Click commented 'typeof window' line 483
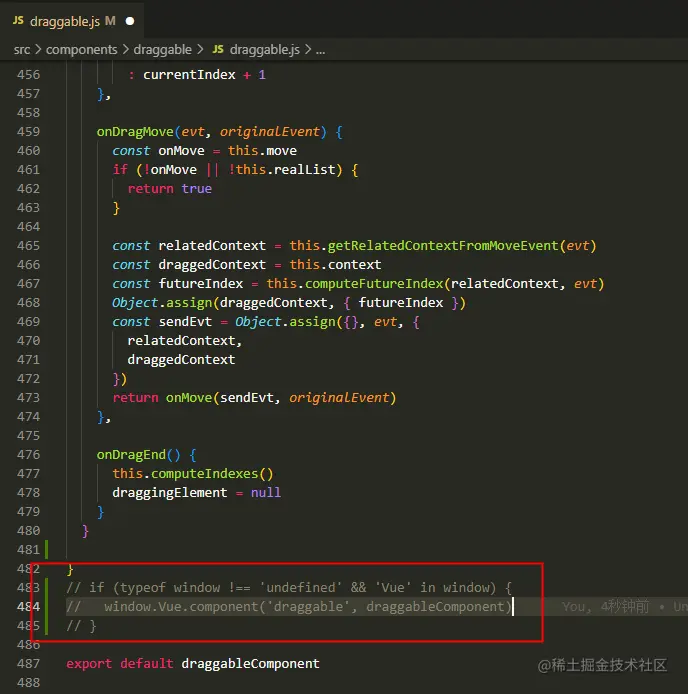Image resolution: width=688 pixels, height=694 pixels. pyautogui.click(x=170, y=588)
